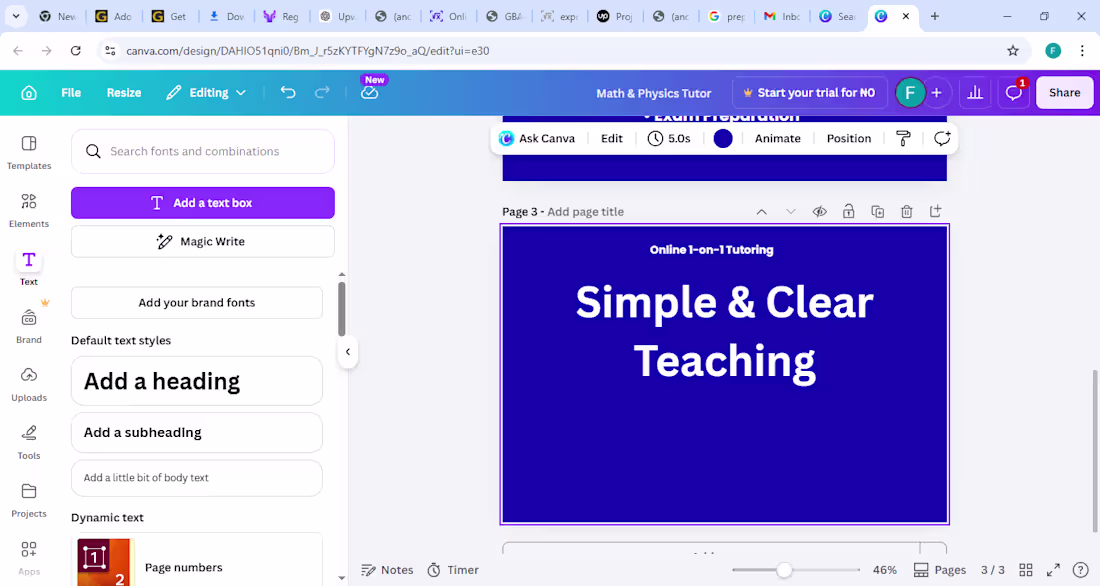Select the Text sidebar tab
The image size is (1100, 586).
click(29, 269)
